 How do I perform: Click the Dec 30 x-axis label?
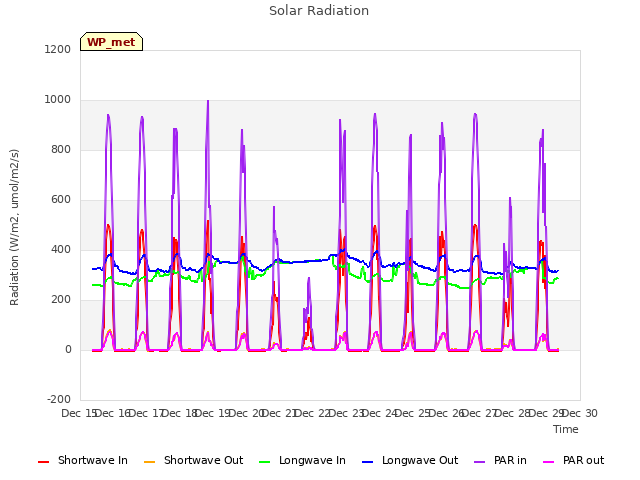(580, 413)
